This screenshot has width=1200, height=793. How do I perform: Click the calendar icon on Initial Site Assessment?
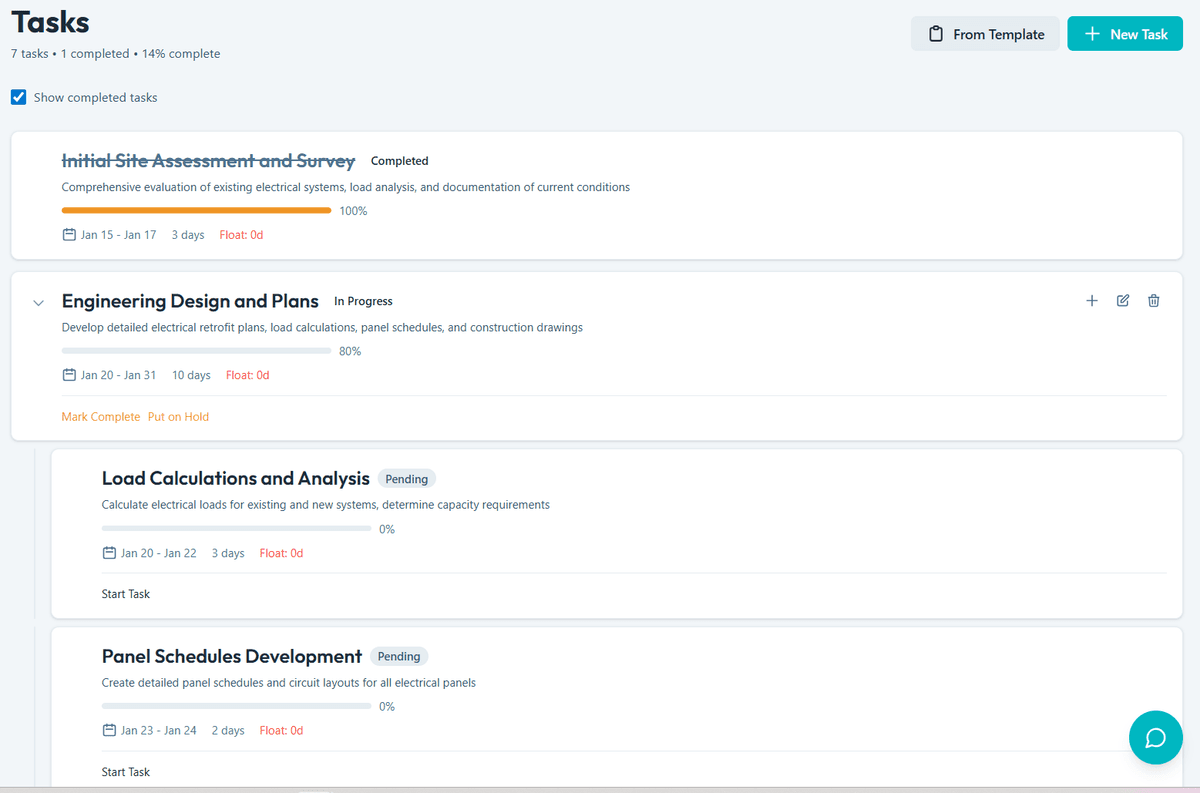point(68,234)
